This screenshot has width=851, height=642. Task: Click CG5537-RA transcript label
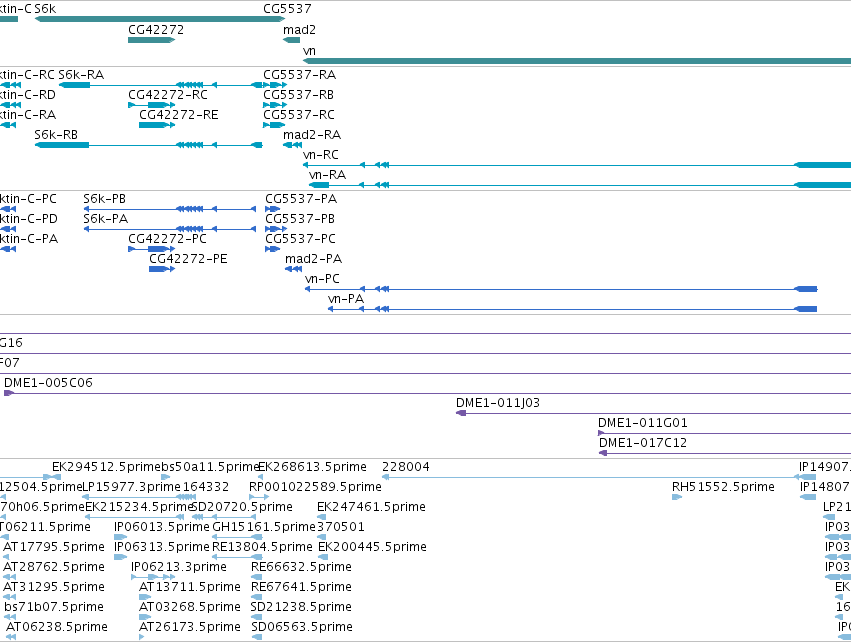300,74
